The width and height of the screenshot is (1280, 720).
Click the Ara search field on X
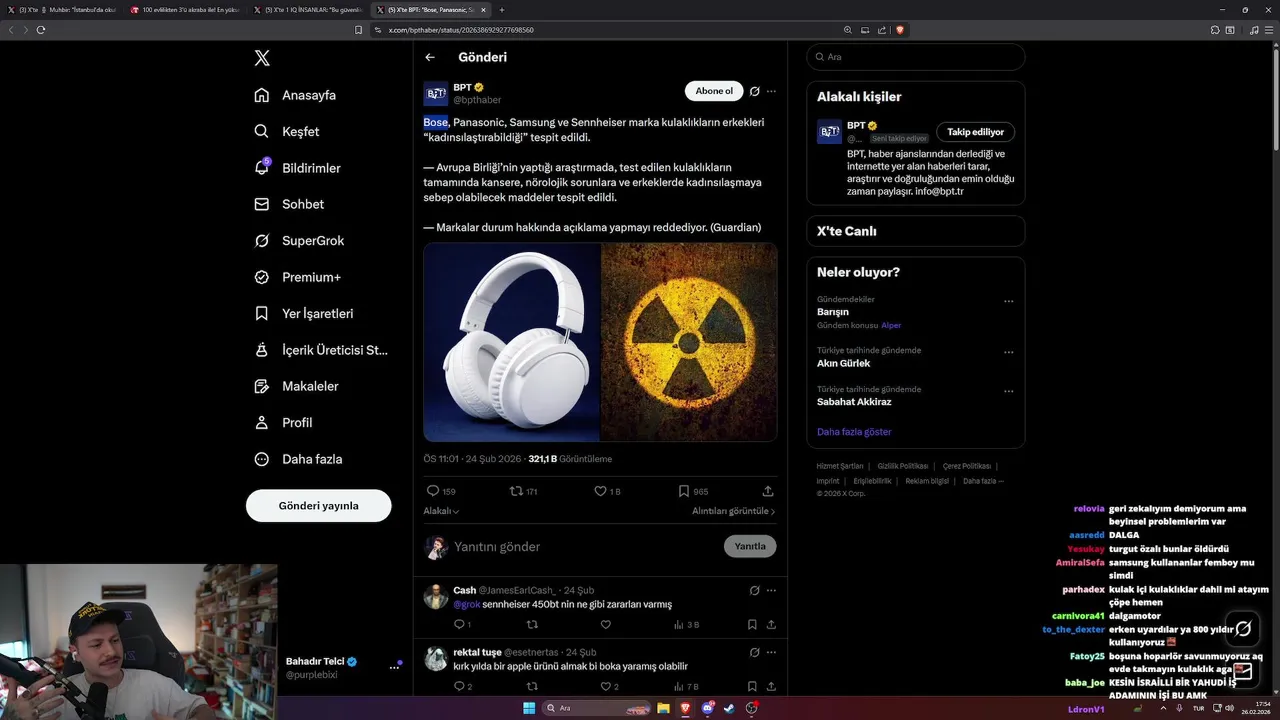(915, 57)
